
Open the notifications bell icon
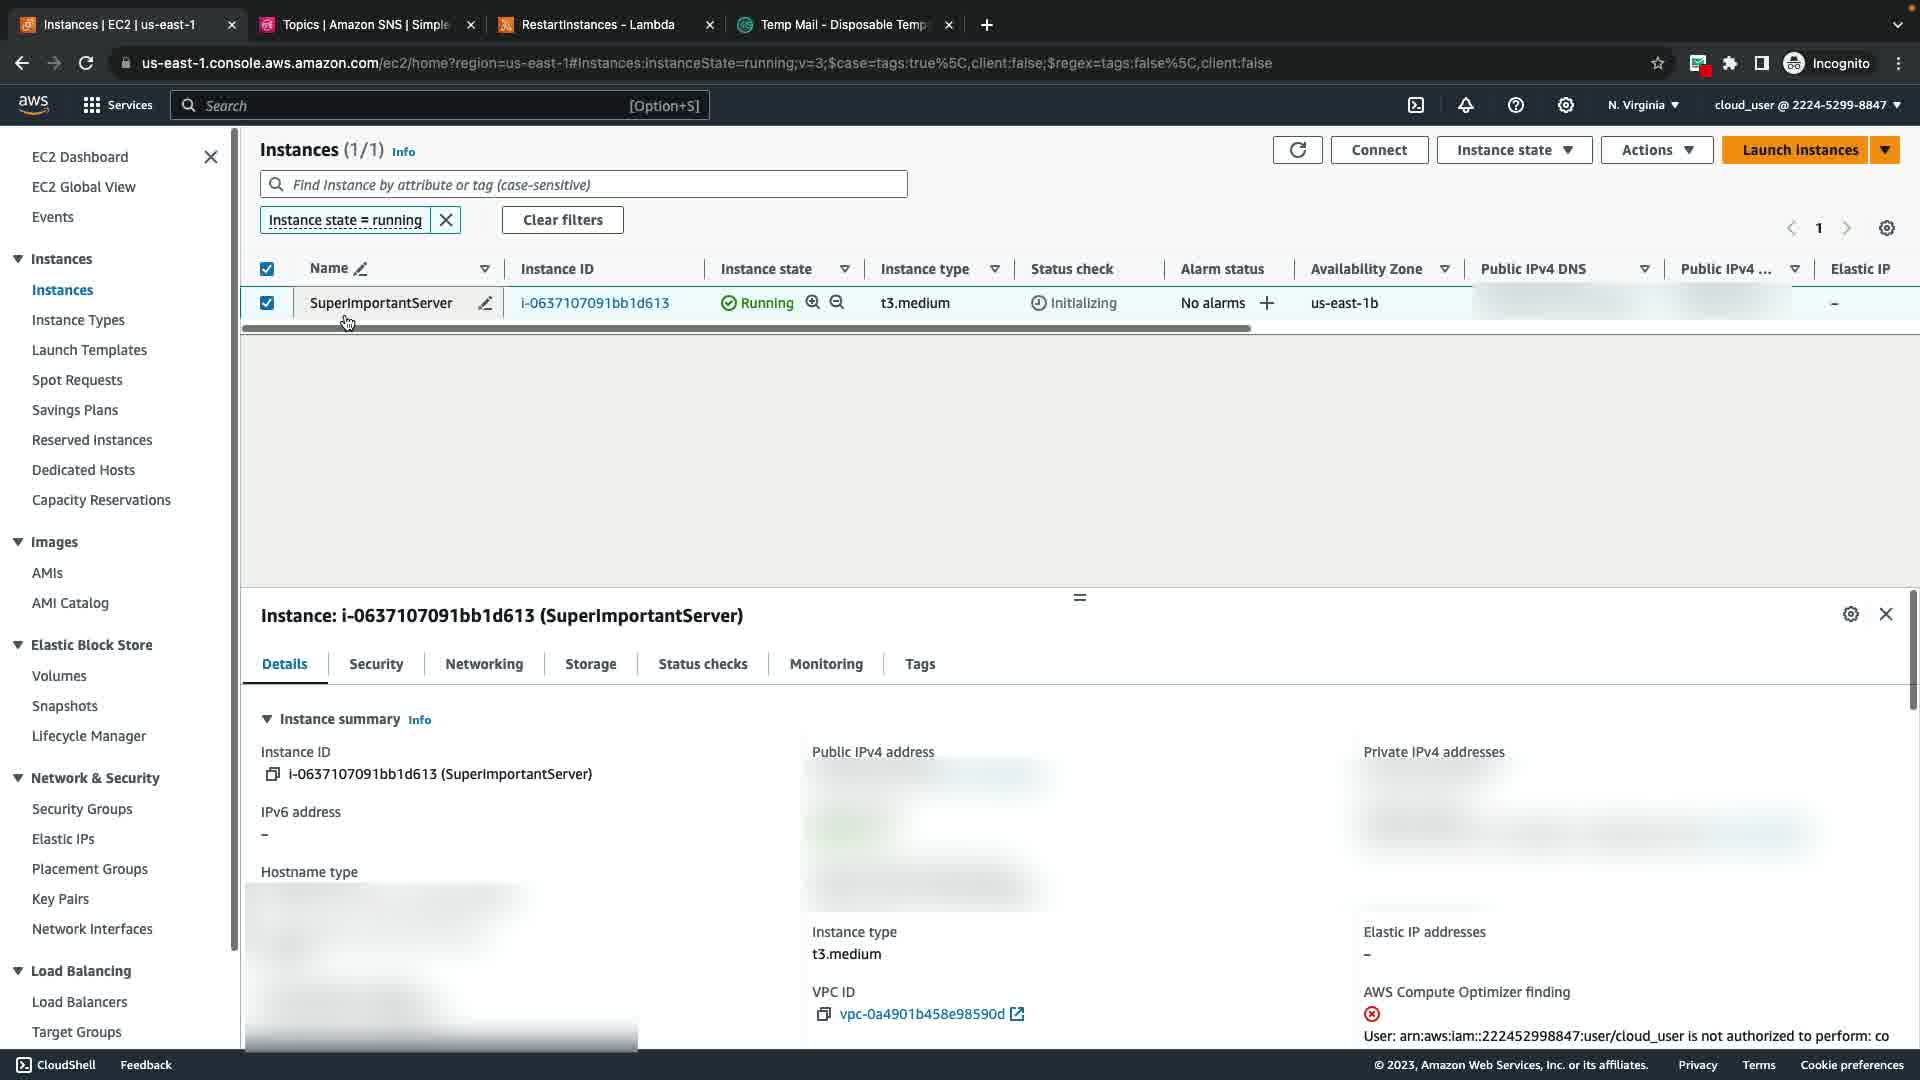(x=1466, y=105)
